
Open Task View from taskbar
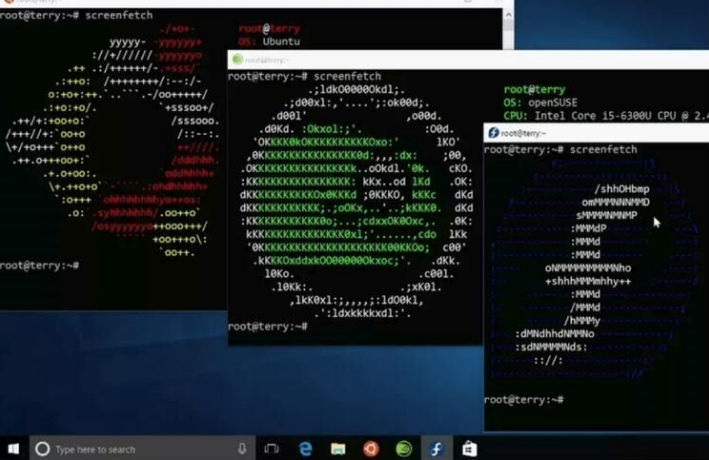point(271,449)
